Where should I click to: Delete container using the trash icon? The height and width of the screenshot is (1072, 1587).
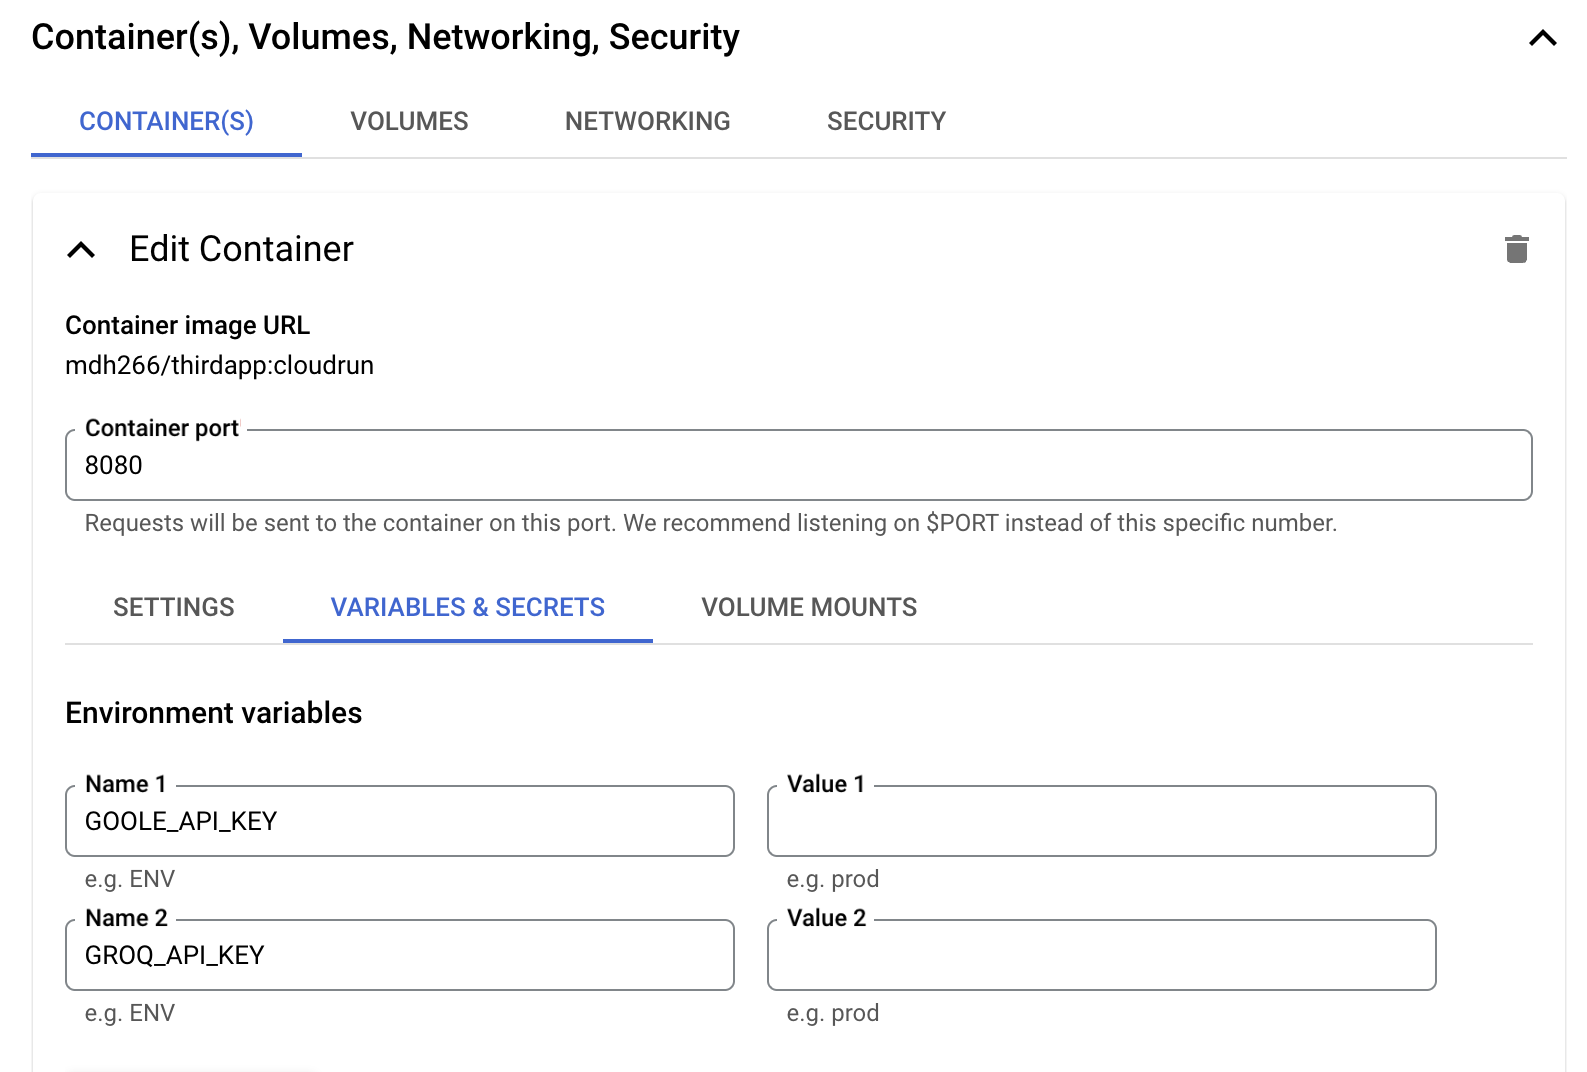point(1516,249)
